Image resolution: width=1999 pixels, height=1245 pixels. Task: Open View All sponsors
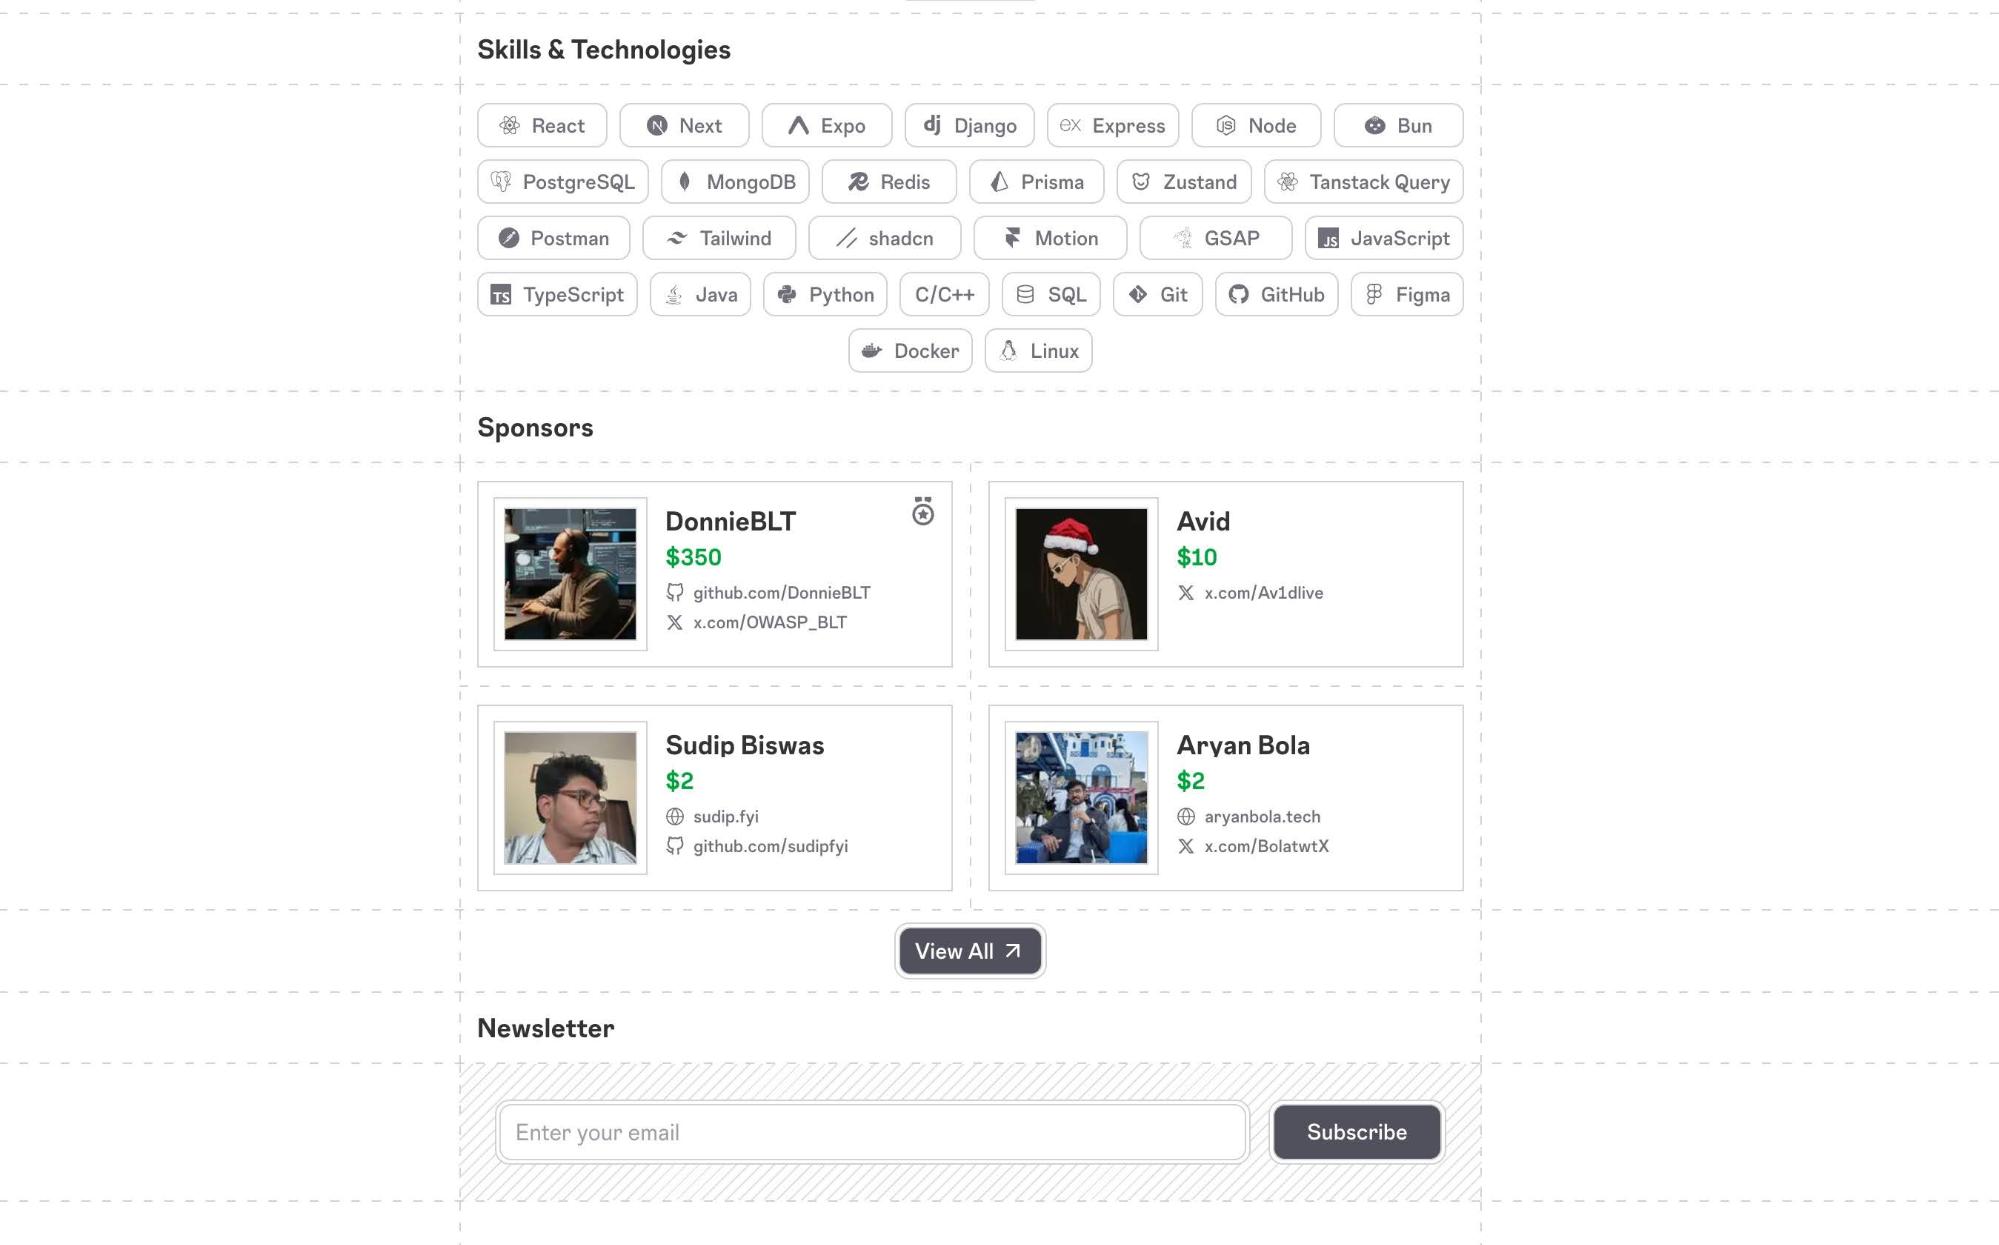(969, 951)
